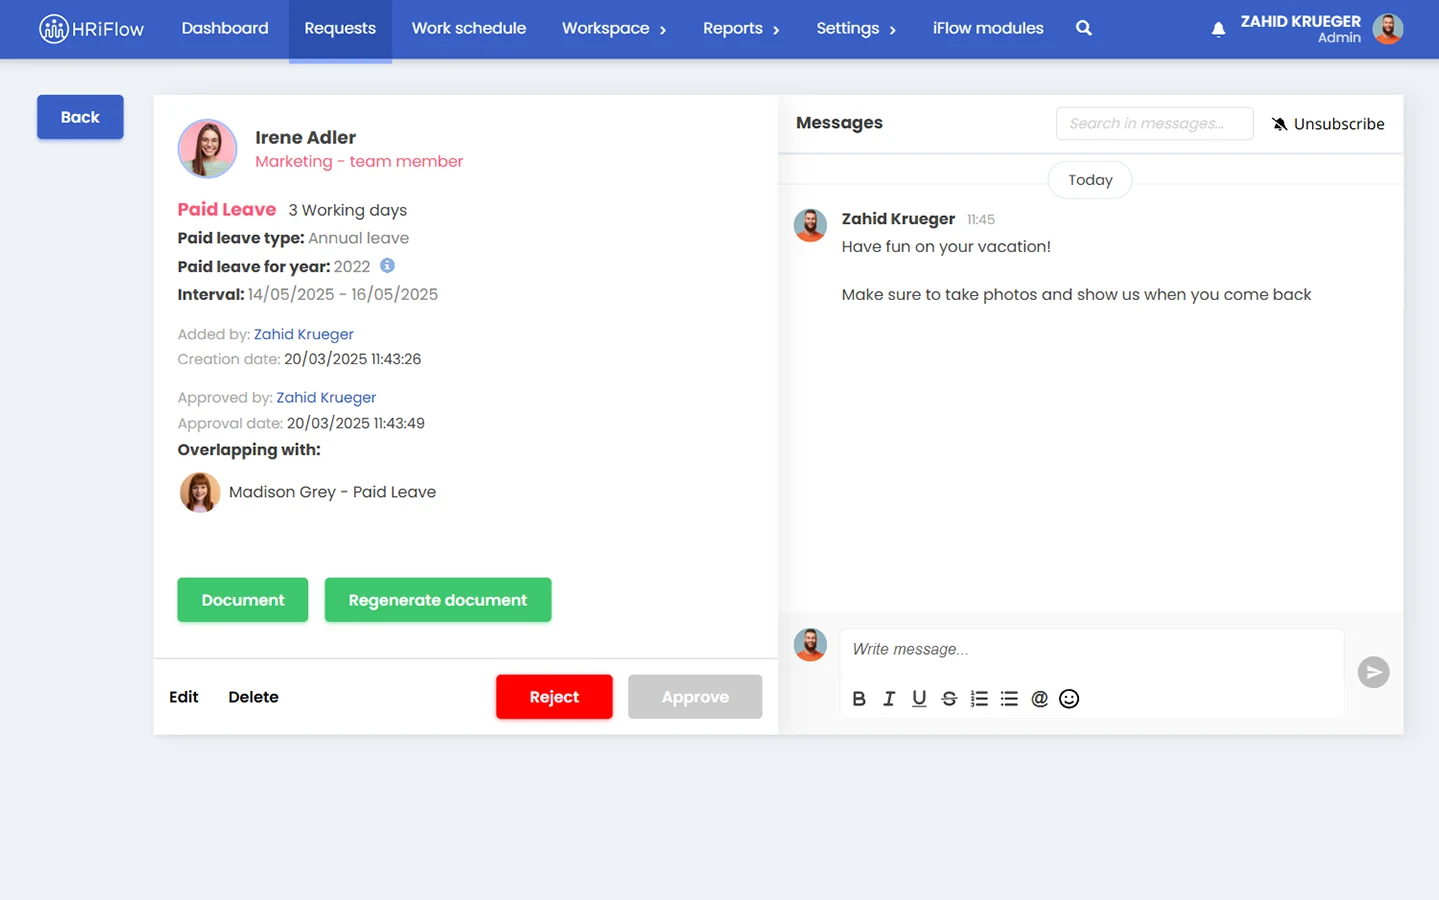
Task: Open the Settings dropdown
Action: [x=855, y=28]
